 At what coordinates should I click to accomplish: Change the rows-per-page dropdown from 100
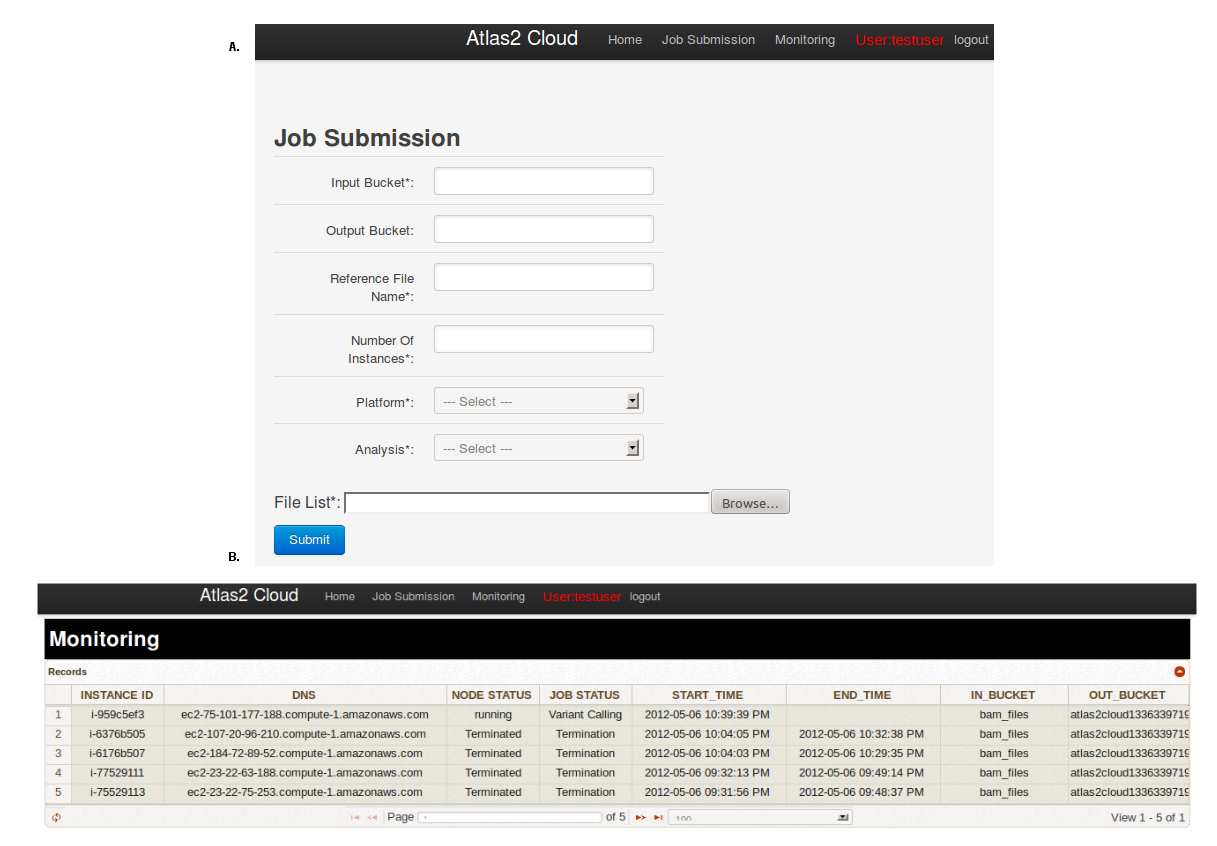760,818
